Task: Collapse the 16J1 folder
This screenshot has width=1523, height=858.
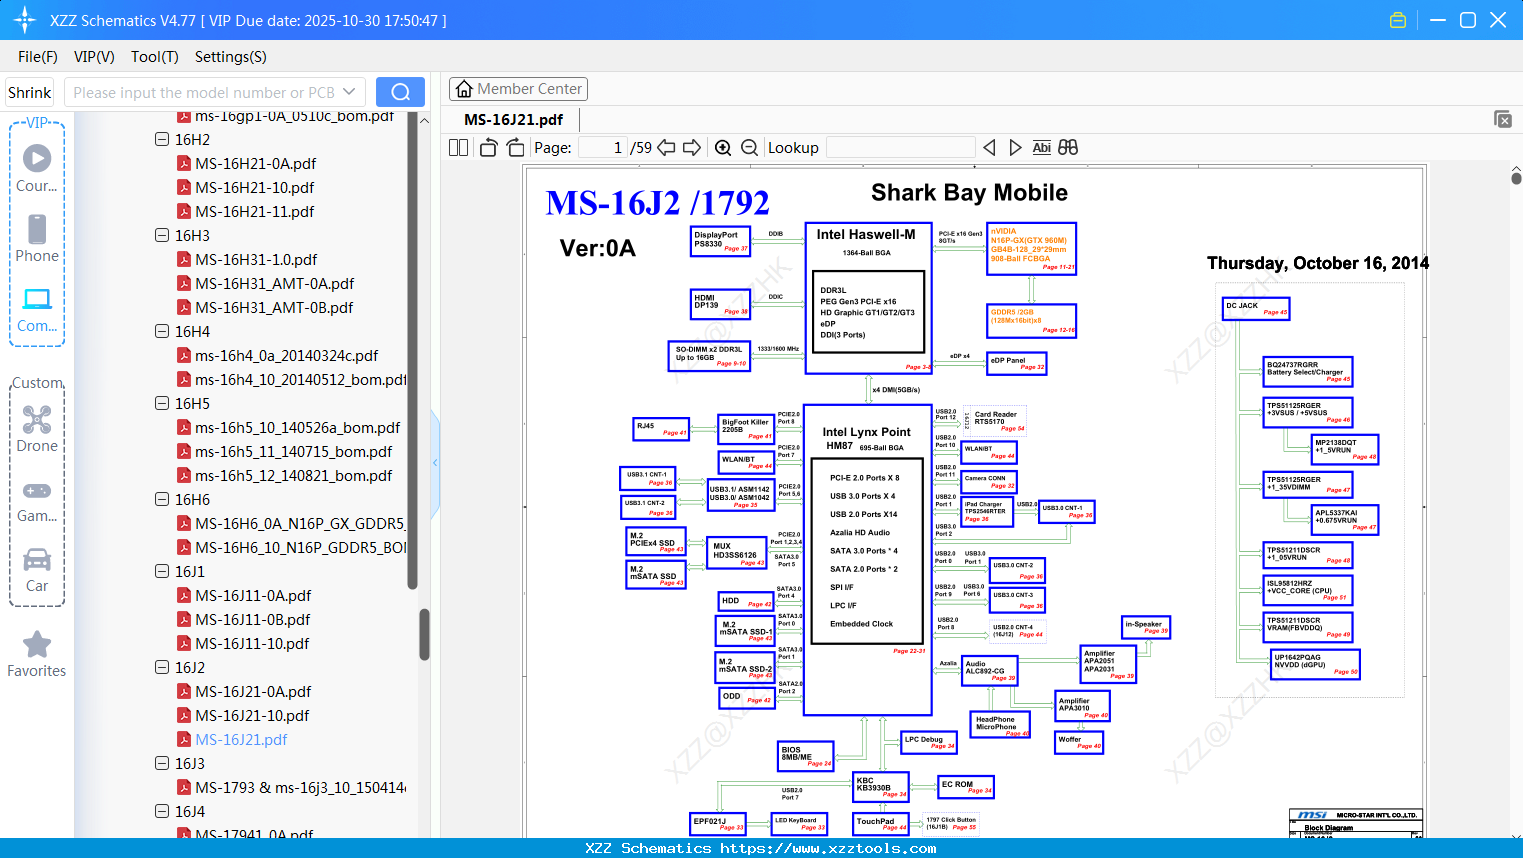Action: [162, 572]
